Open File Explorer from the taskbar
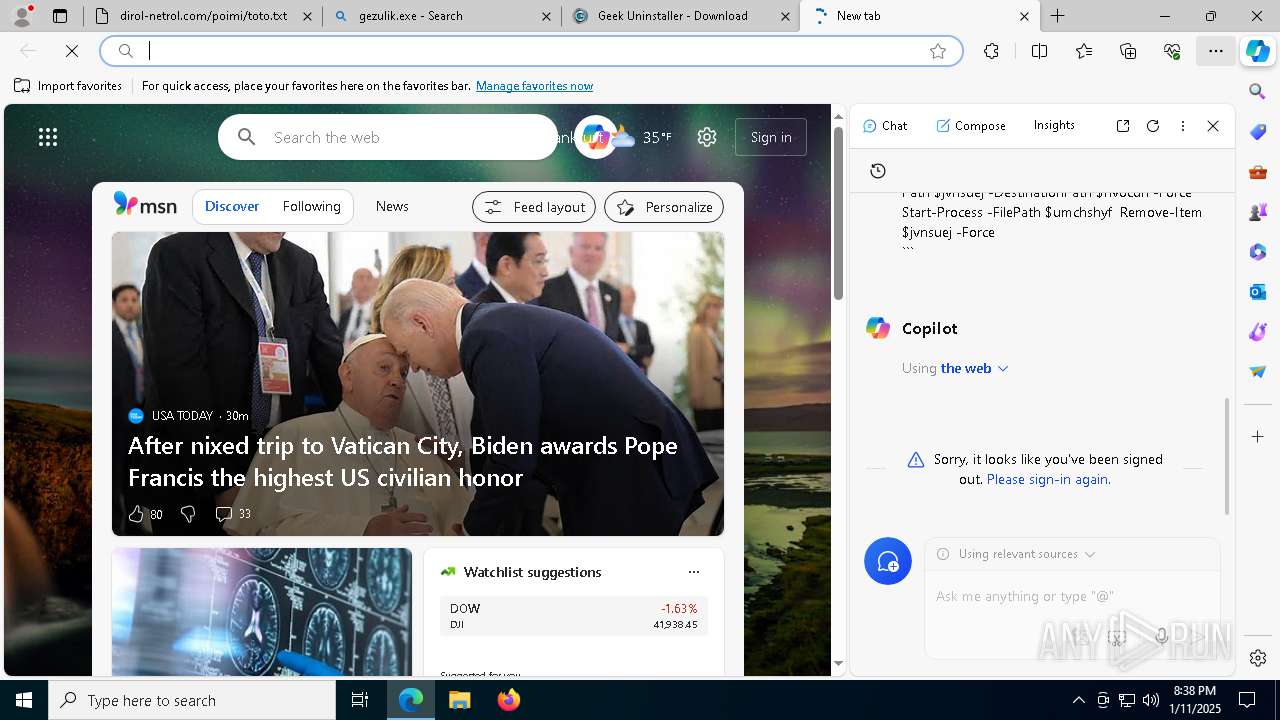 click(460, 700)
